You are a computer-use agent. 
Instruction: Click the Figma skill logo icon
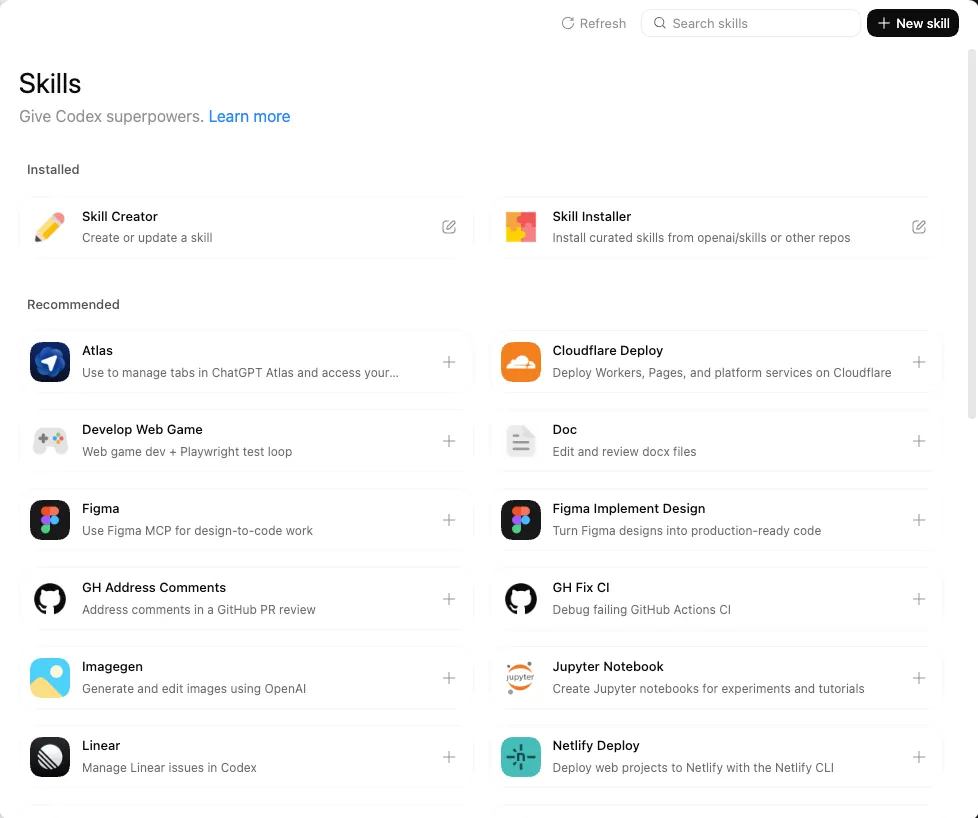click(x=50, y=520)
